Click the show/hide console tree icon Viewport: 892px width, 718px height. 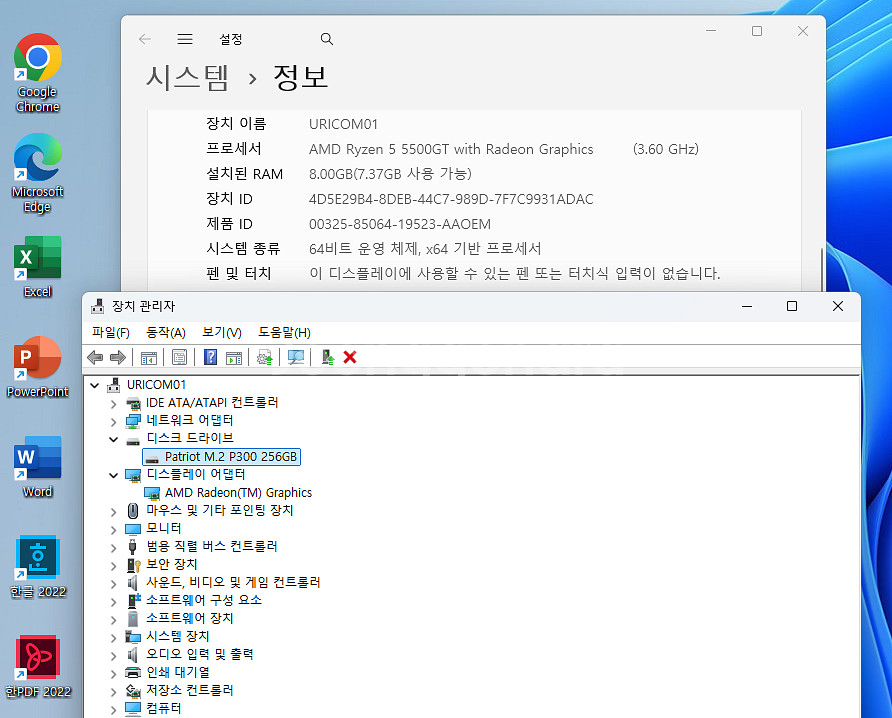(x=150, y=357)
